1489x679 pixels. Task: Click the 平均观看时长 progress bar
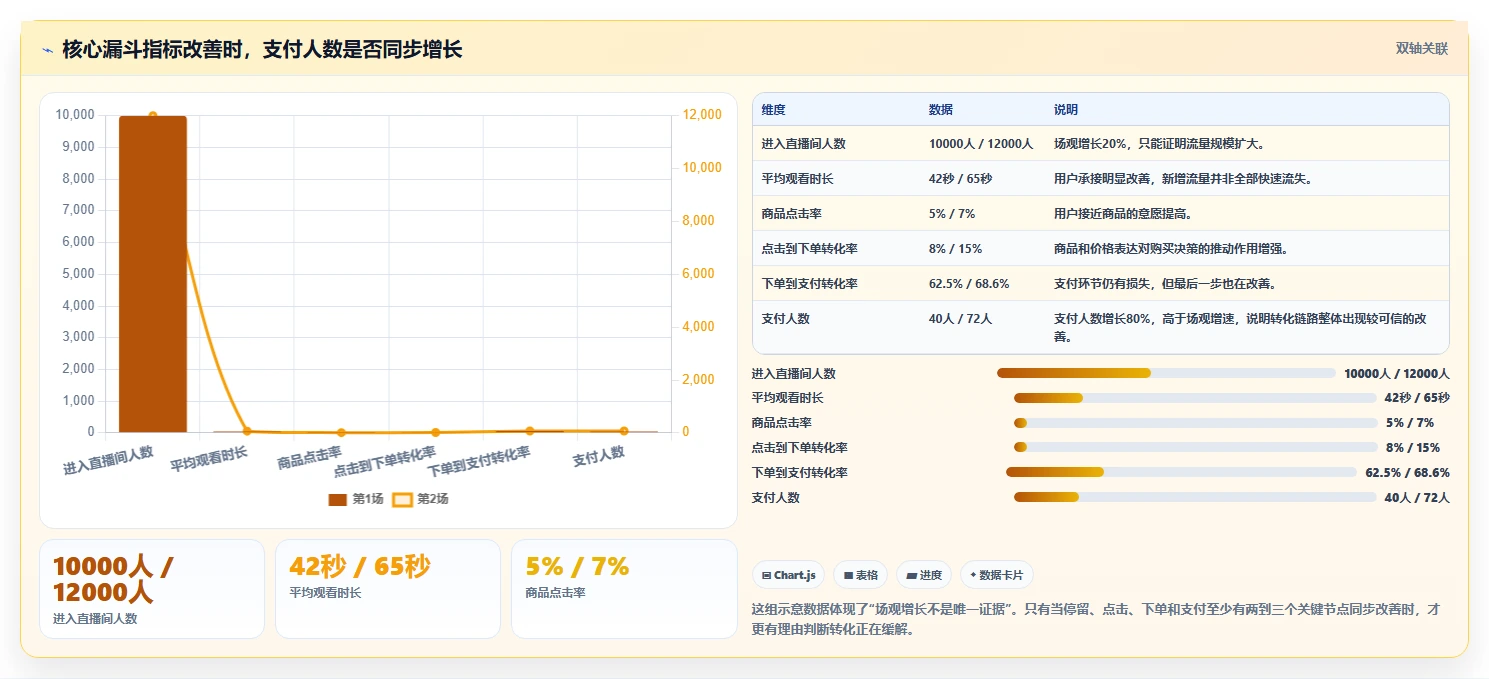(x=1195, y=398)
